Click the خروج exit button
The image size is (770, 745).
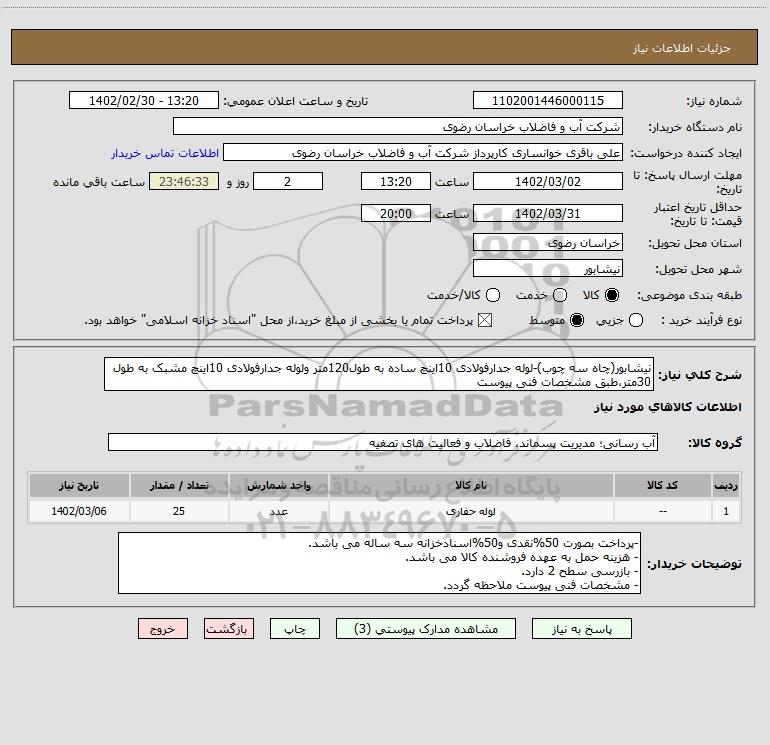(x=163, y=629)
